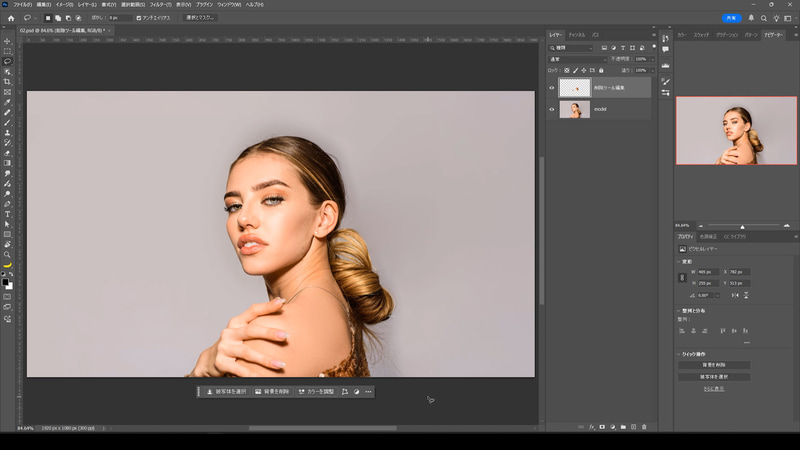
Task: Open the Comments panel icon
Action: tap(665, 49)
